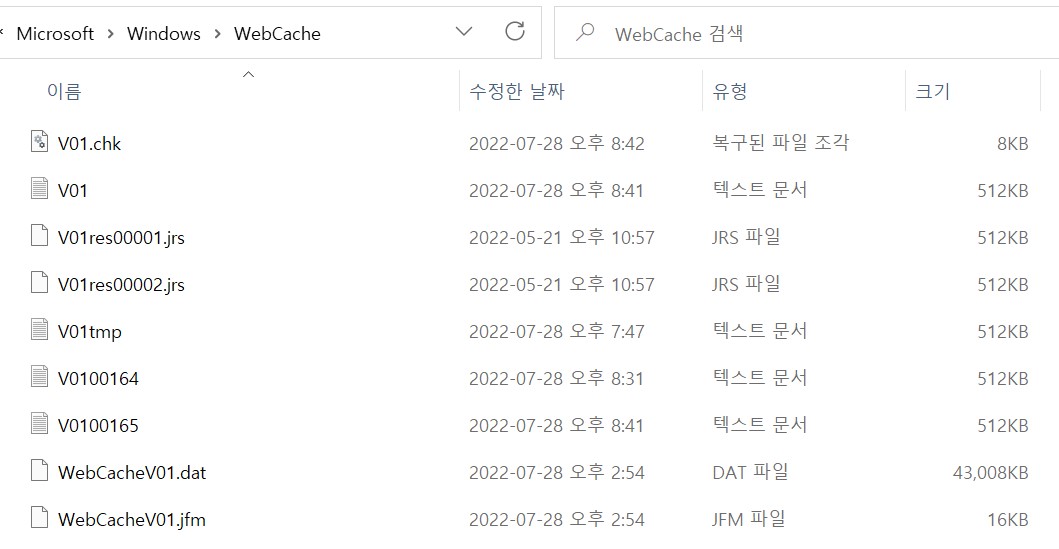This screenshot has width=1059, height=549.
Task: Open the address bar history dropdown
Action: pos(464,32)
